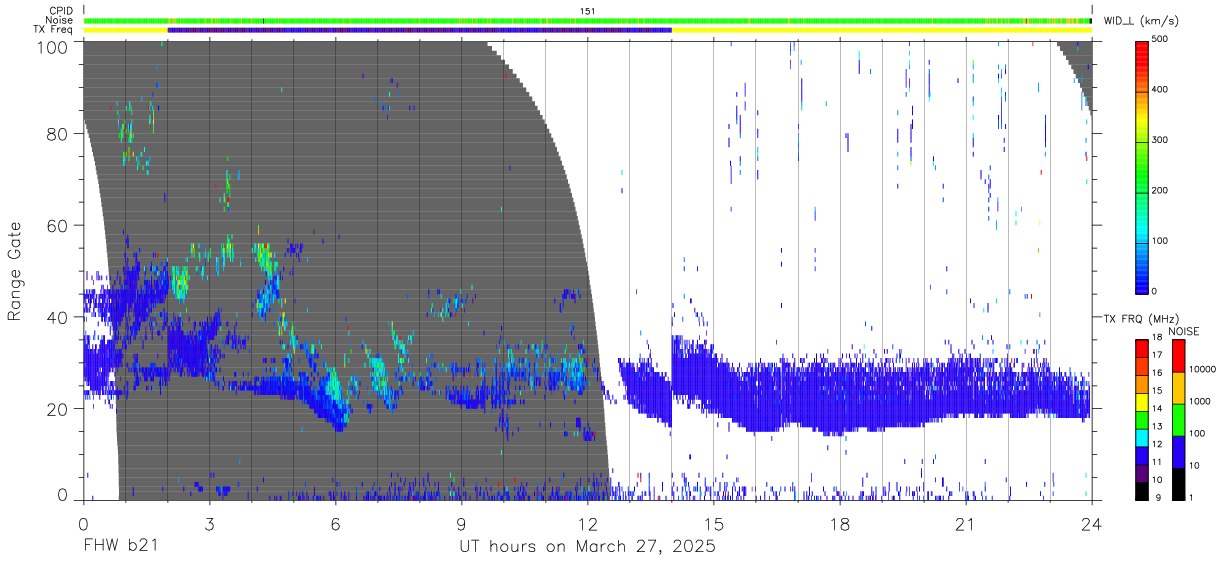Click the 1000 label on noise legend
This screenshot has width=1228, height=567.
[1202, 402]
